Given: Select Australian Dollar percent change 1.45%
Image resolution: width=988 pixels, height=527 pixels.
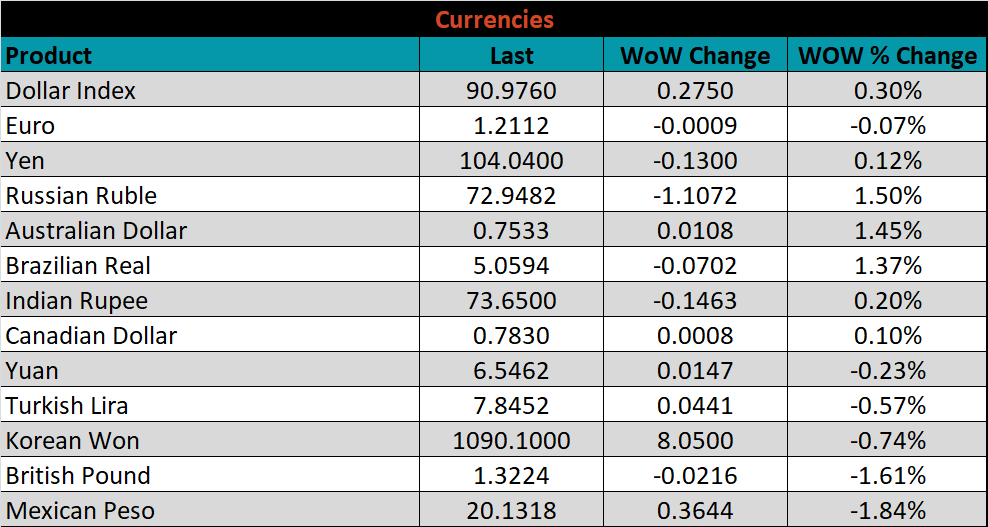Looking at the screenshot, I should (887, 231).
